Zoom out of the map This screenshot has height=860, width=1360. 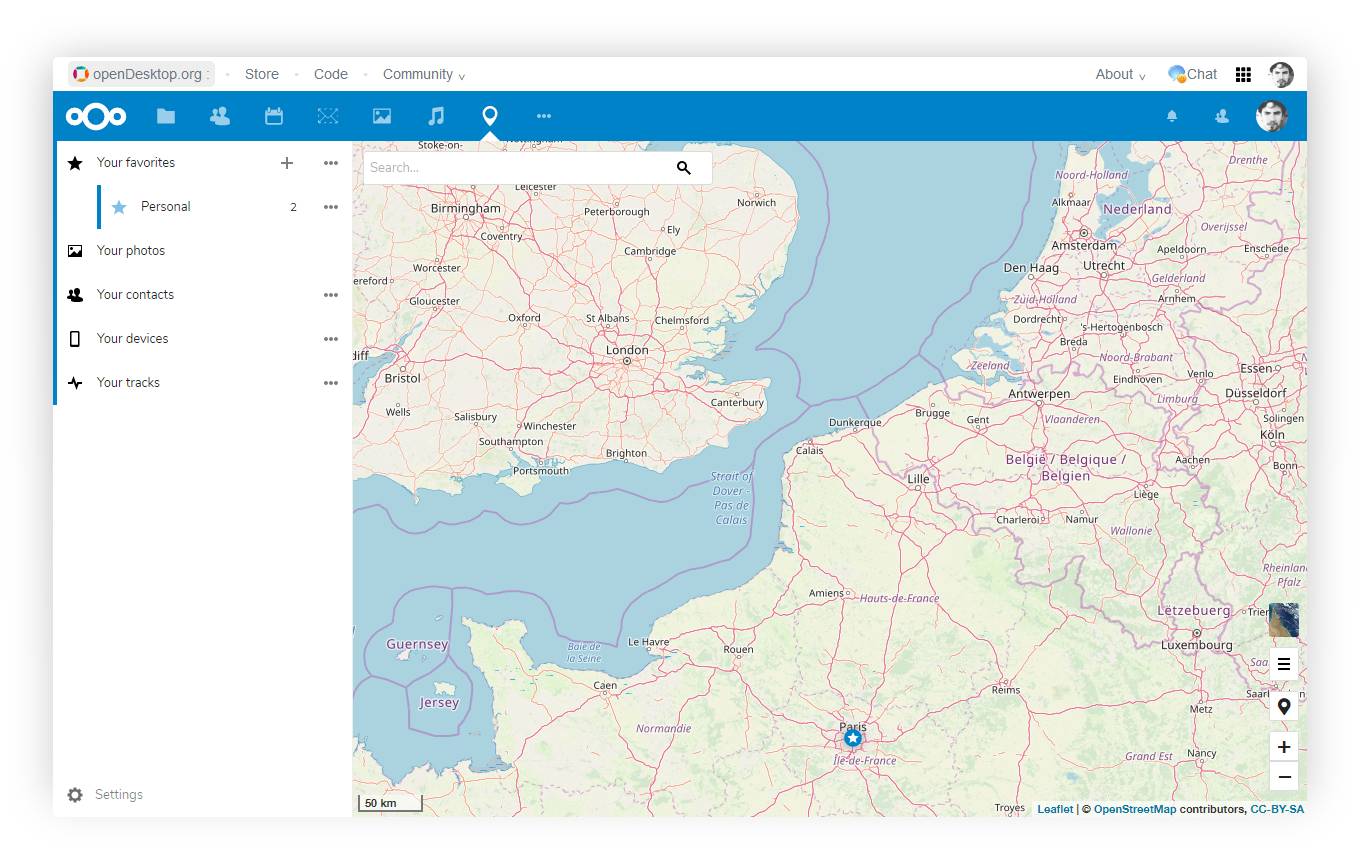click(x=1284, y=777)
